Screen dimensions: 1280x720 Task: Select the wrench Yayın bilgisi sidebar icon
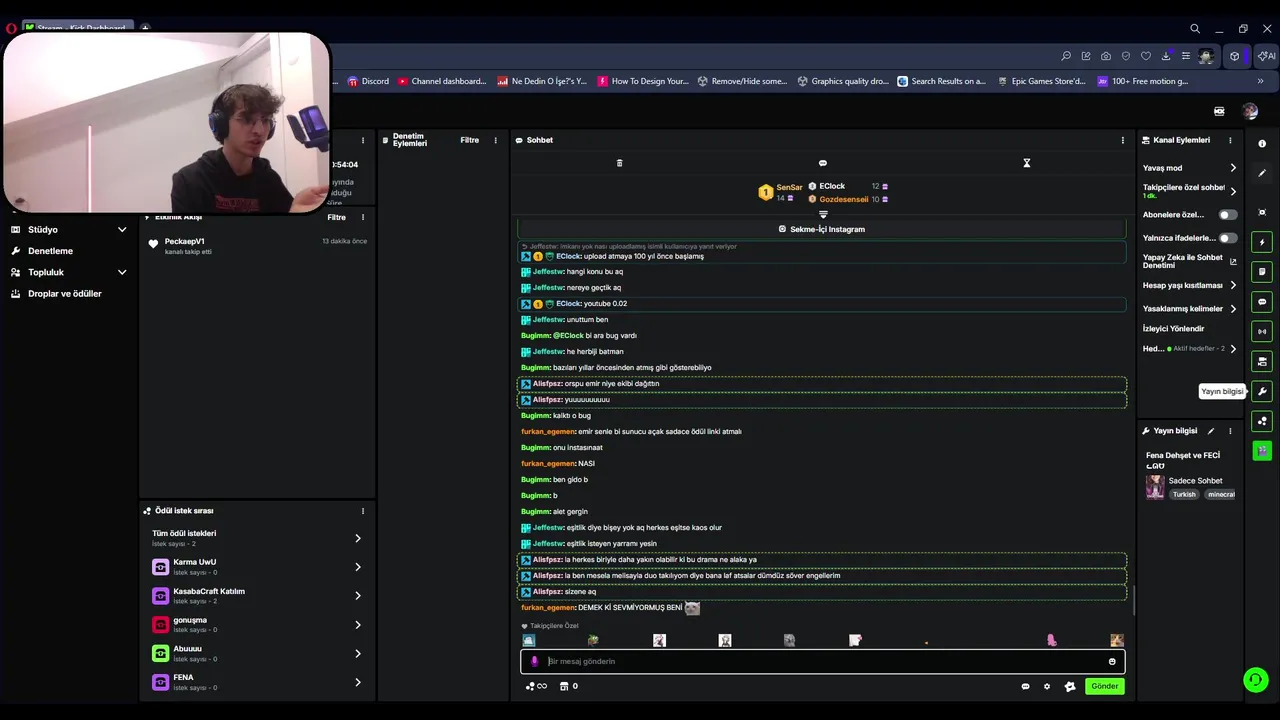1262,391
